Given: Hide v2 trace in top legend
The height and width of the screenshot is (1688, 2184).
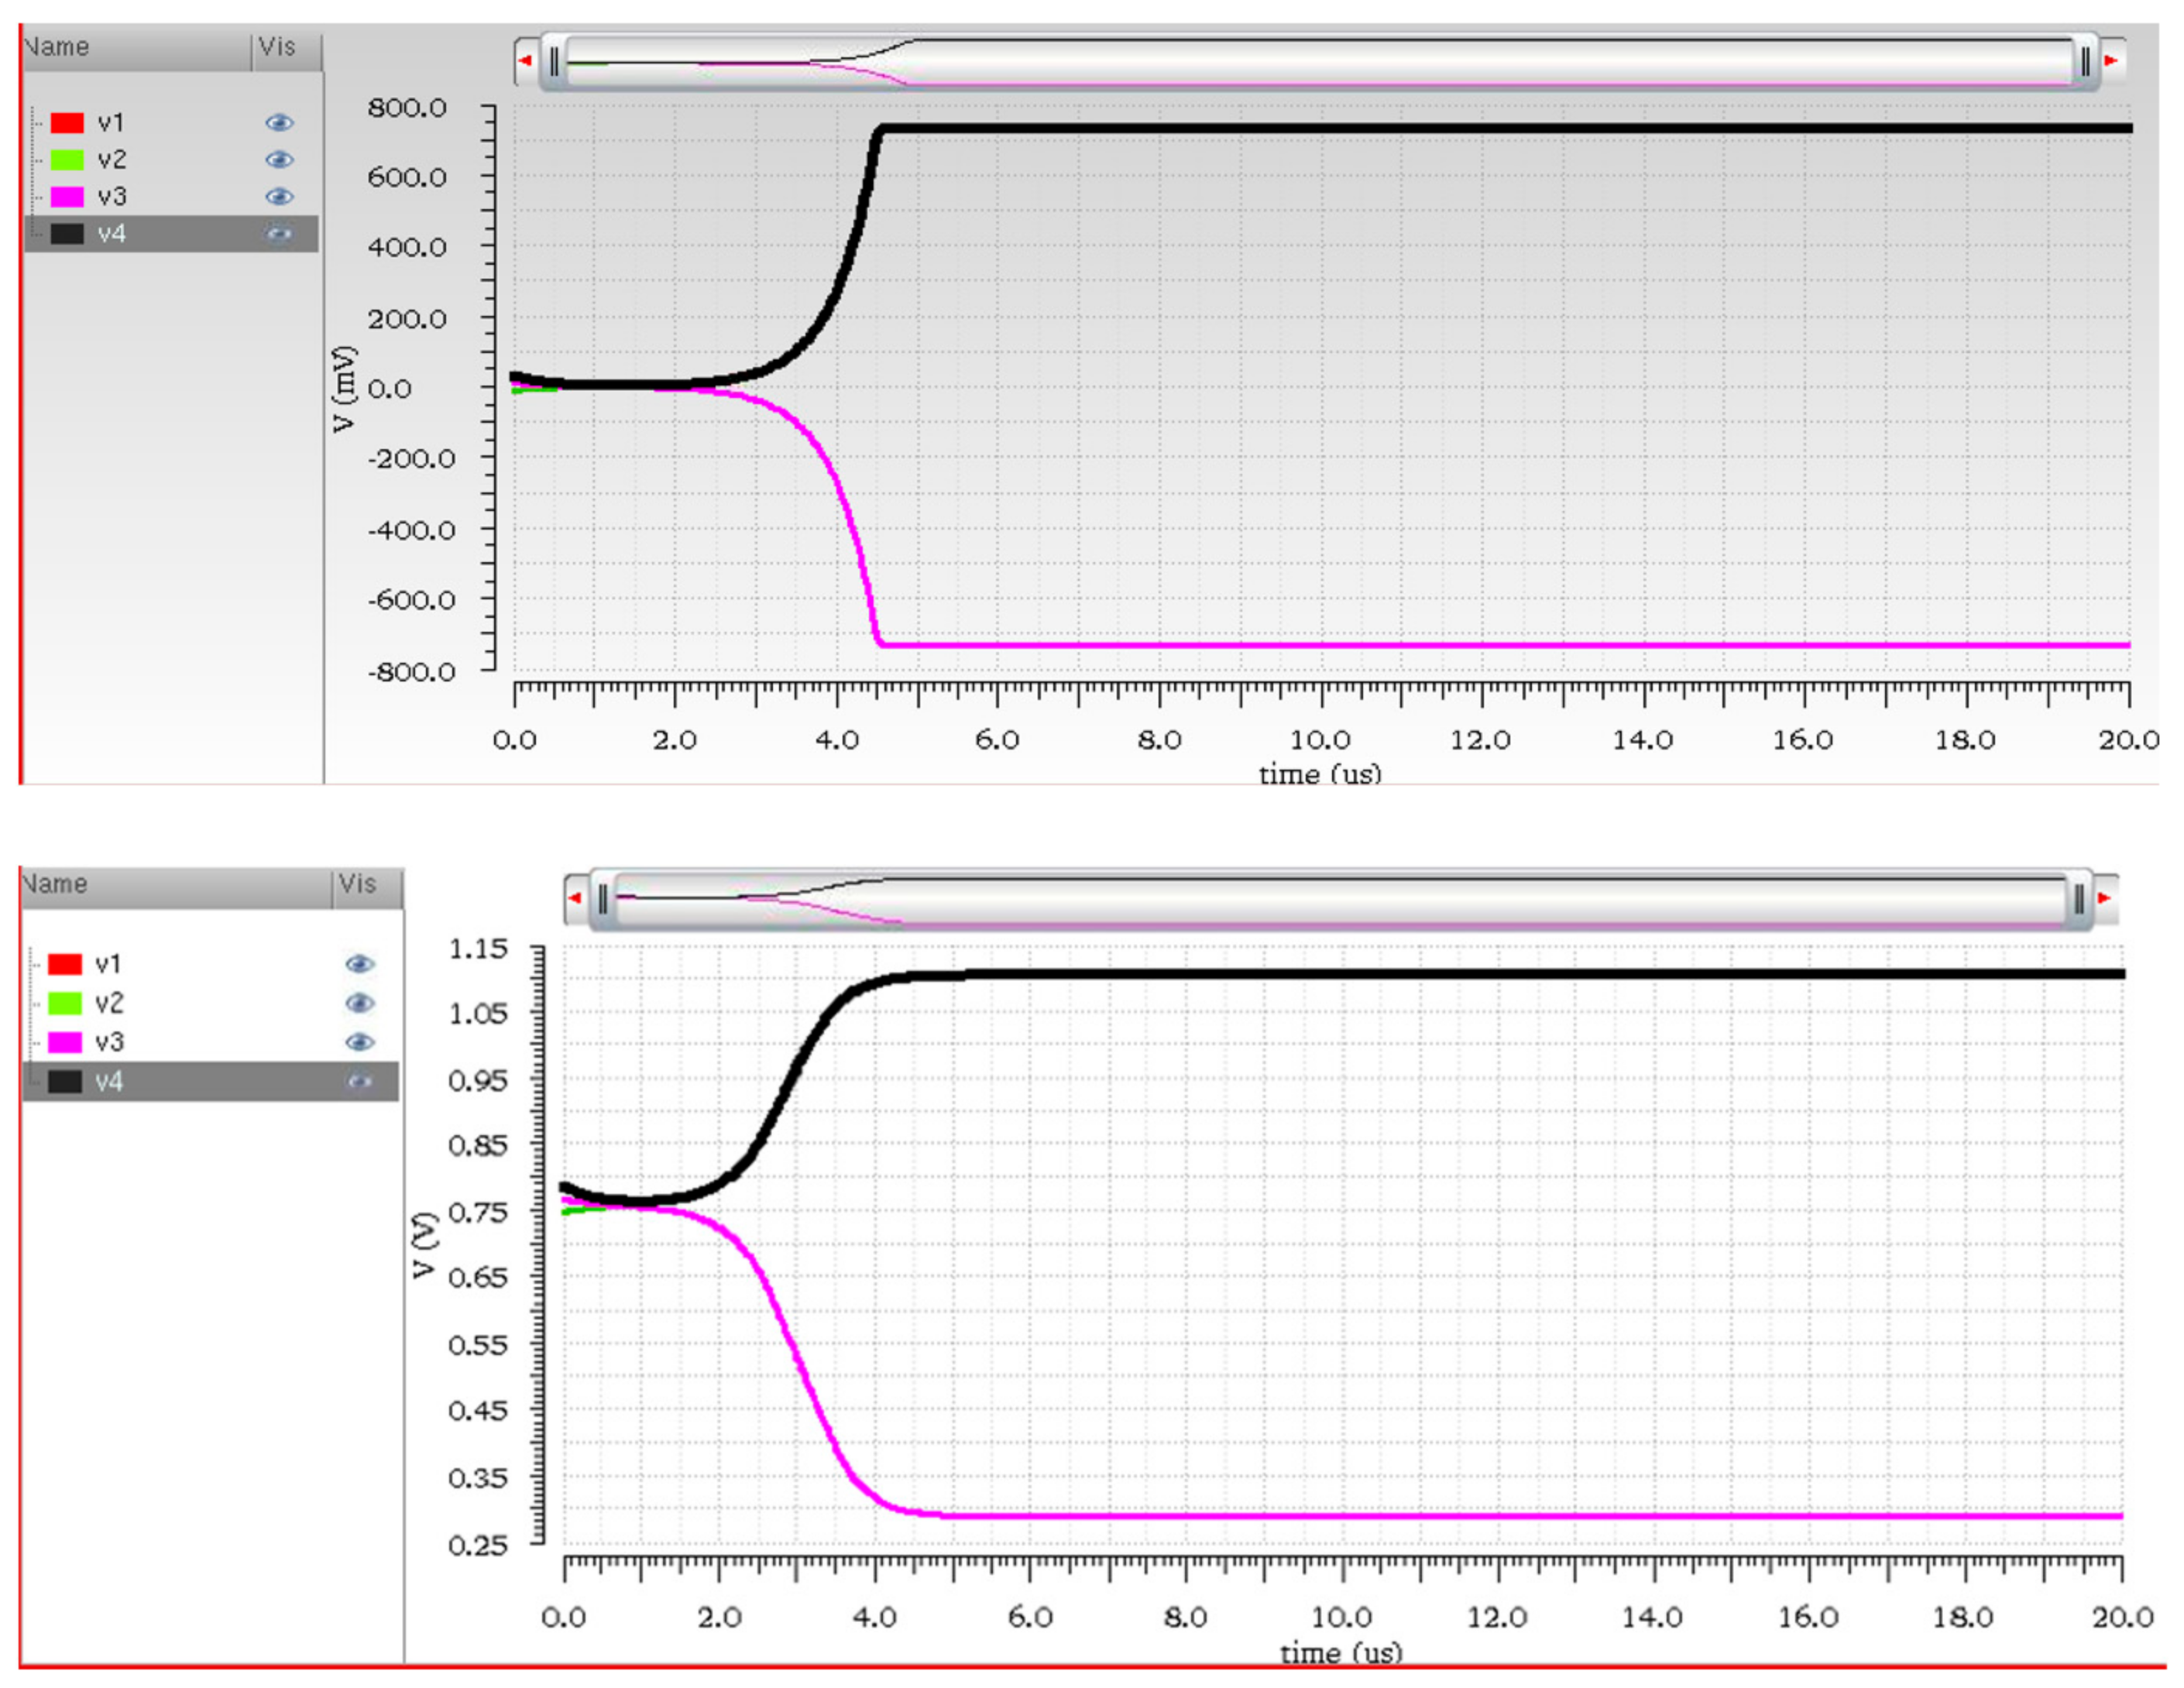Looking at the screenshot, I should click(279, 160).
